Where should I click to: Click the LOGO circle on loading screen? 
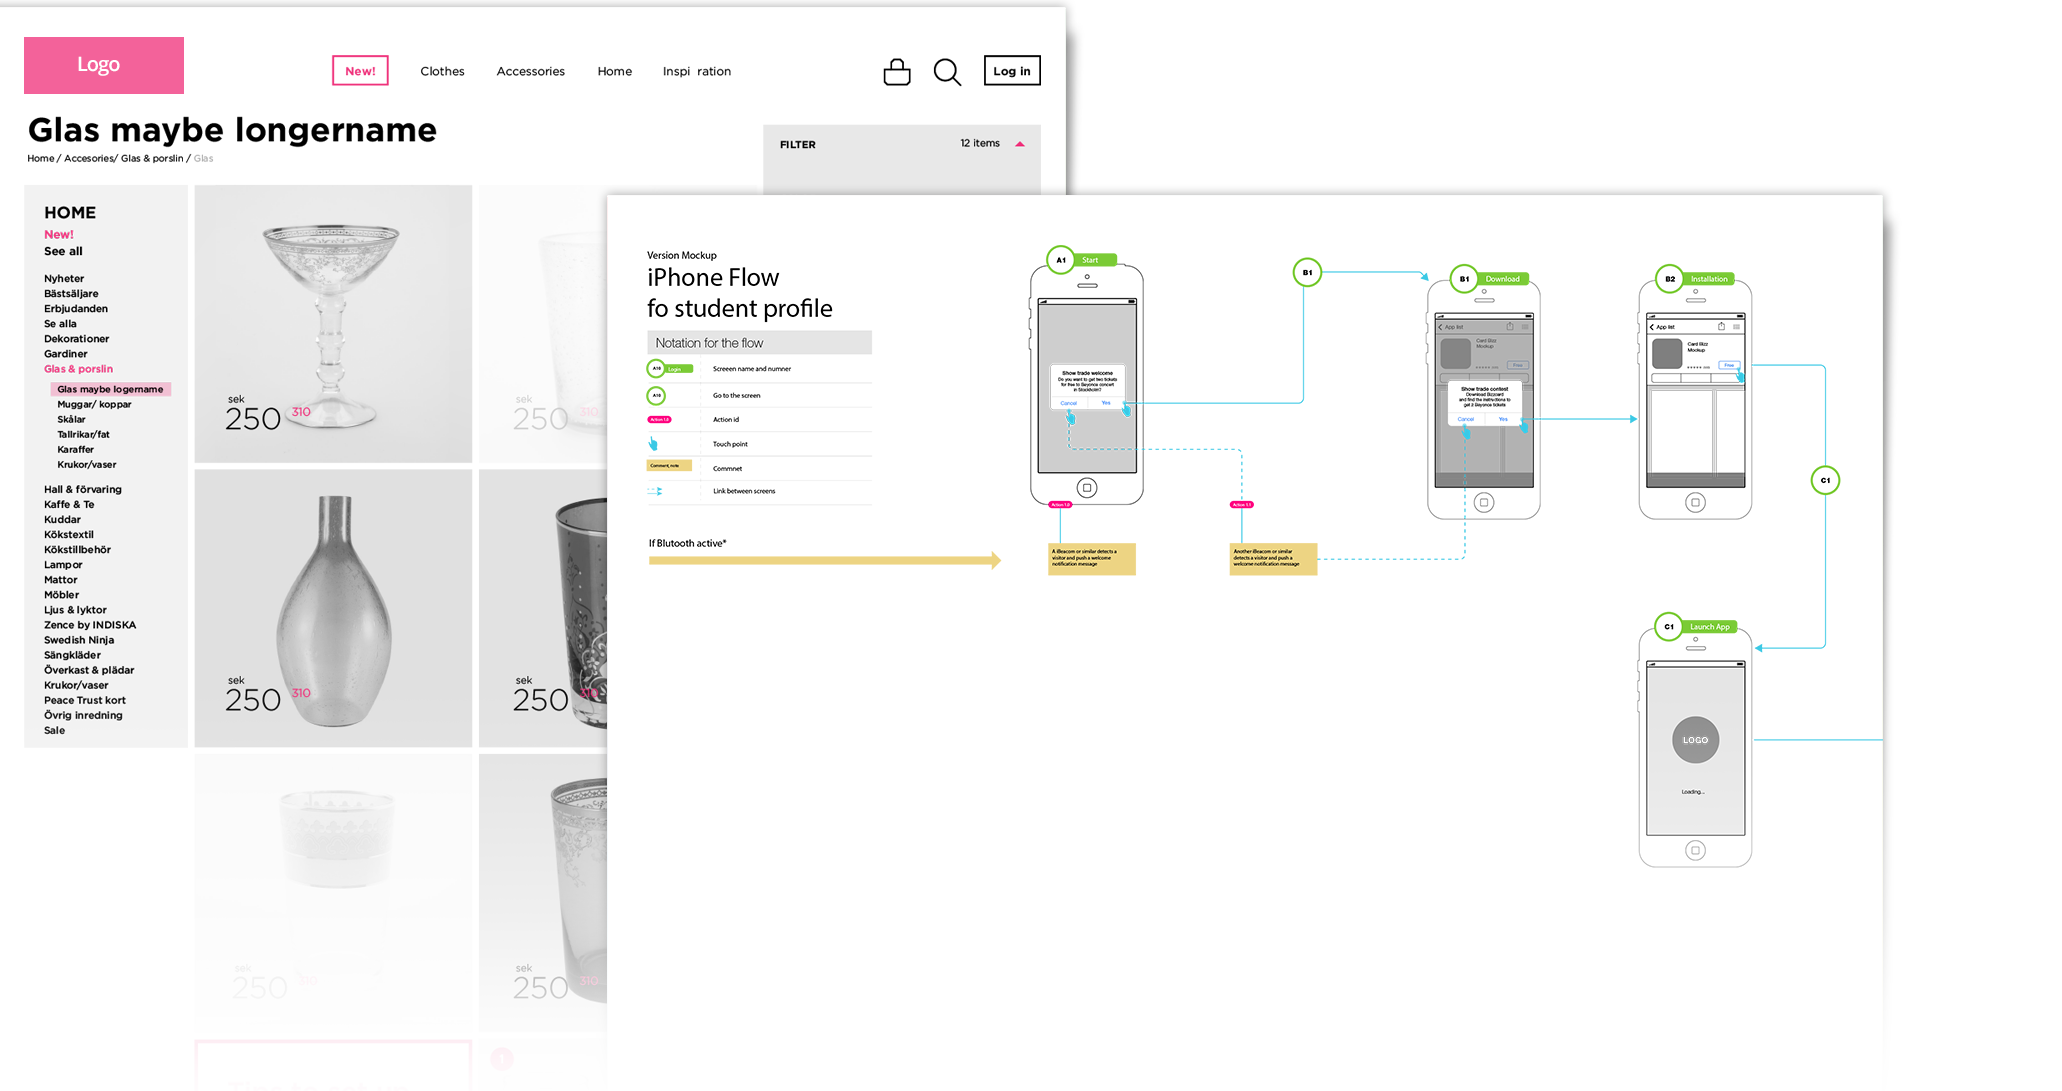(1695, 740)
